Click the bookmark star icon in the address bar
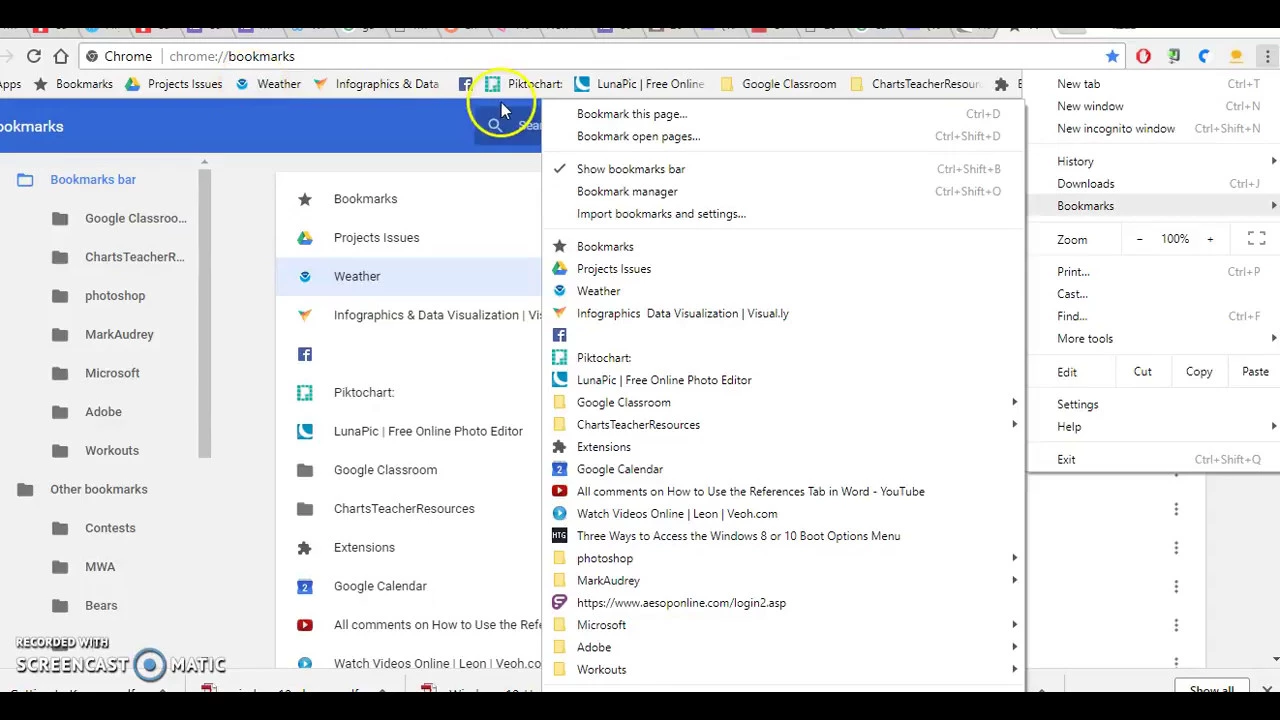Viewport: 1280px width, 720px height. tap(1112, 57)
